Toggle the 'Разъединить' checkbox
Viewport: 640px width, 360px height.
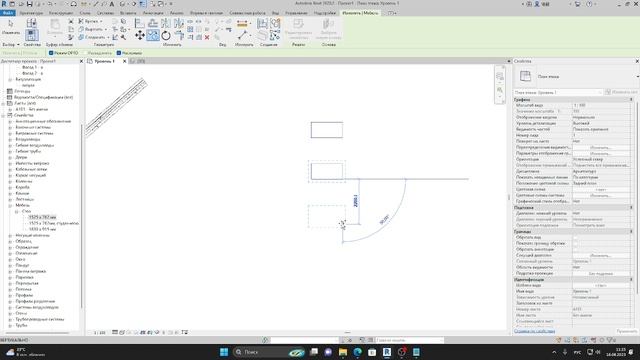pyautogui.click(x=85, y=53)
